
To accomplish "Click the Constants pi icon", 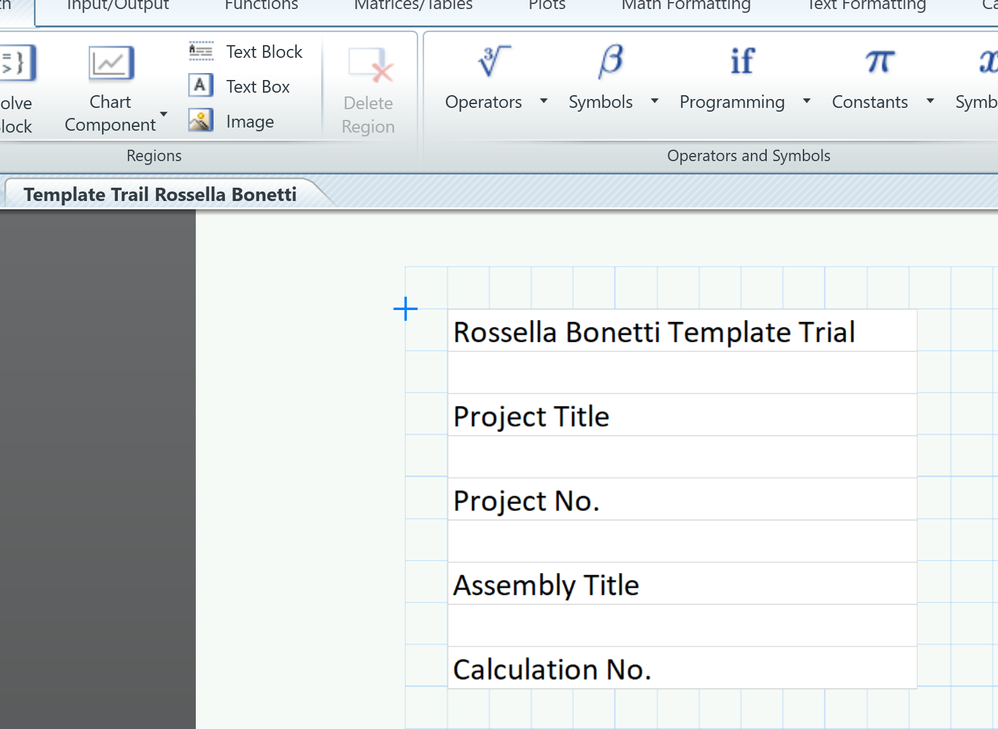I will 879,62.
